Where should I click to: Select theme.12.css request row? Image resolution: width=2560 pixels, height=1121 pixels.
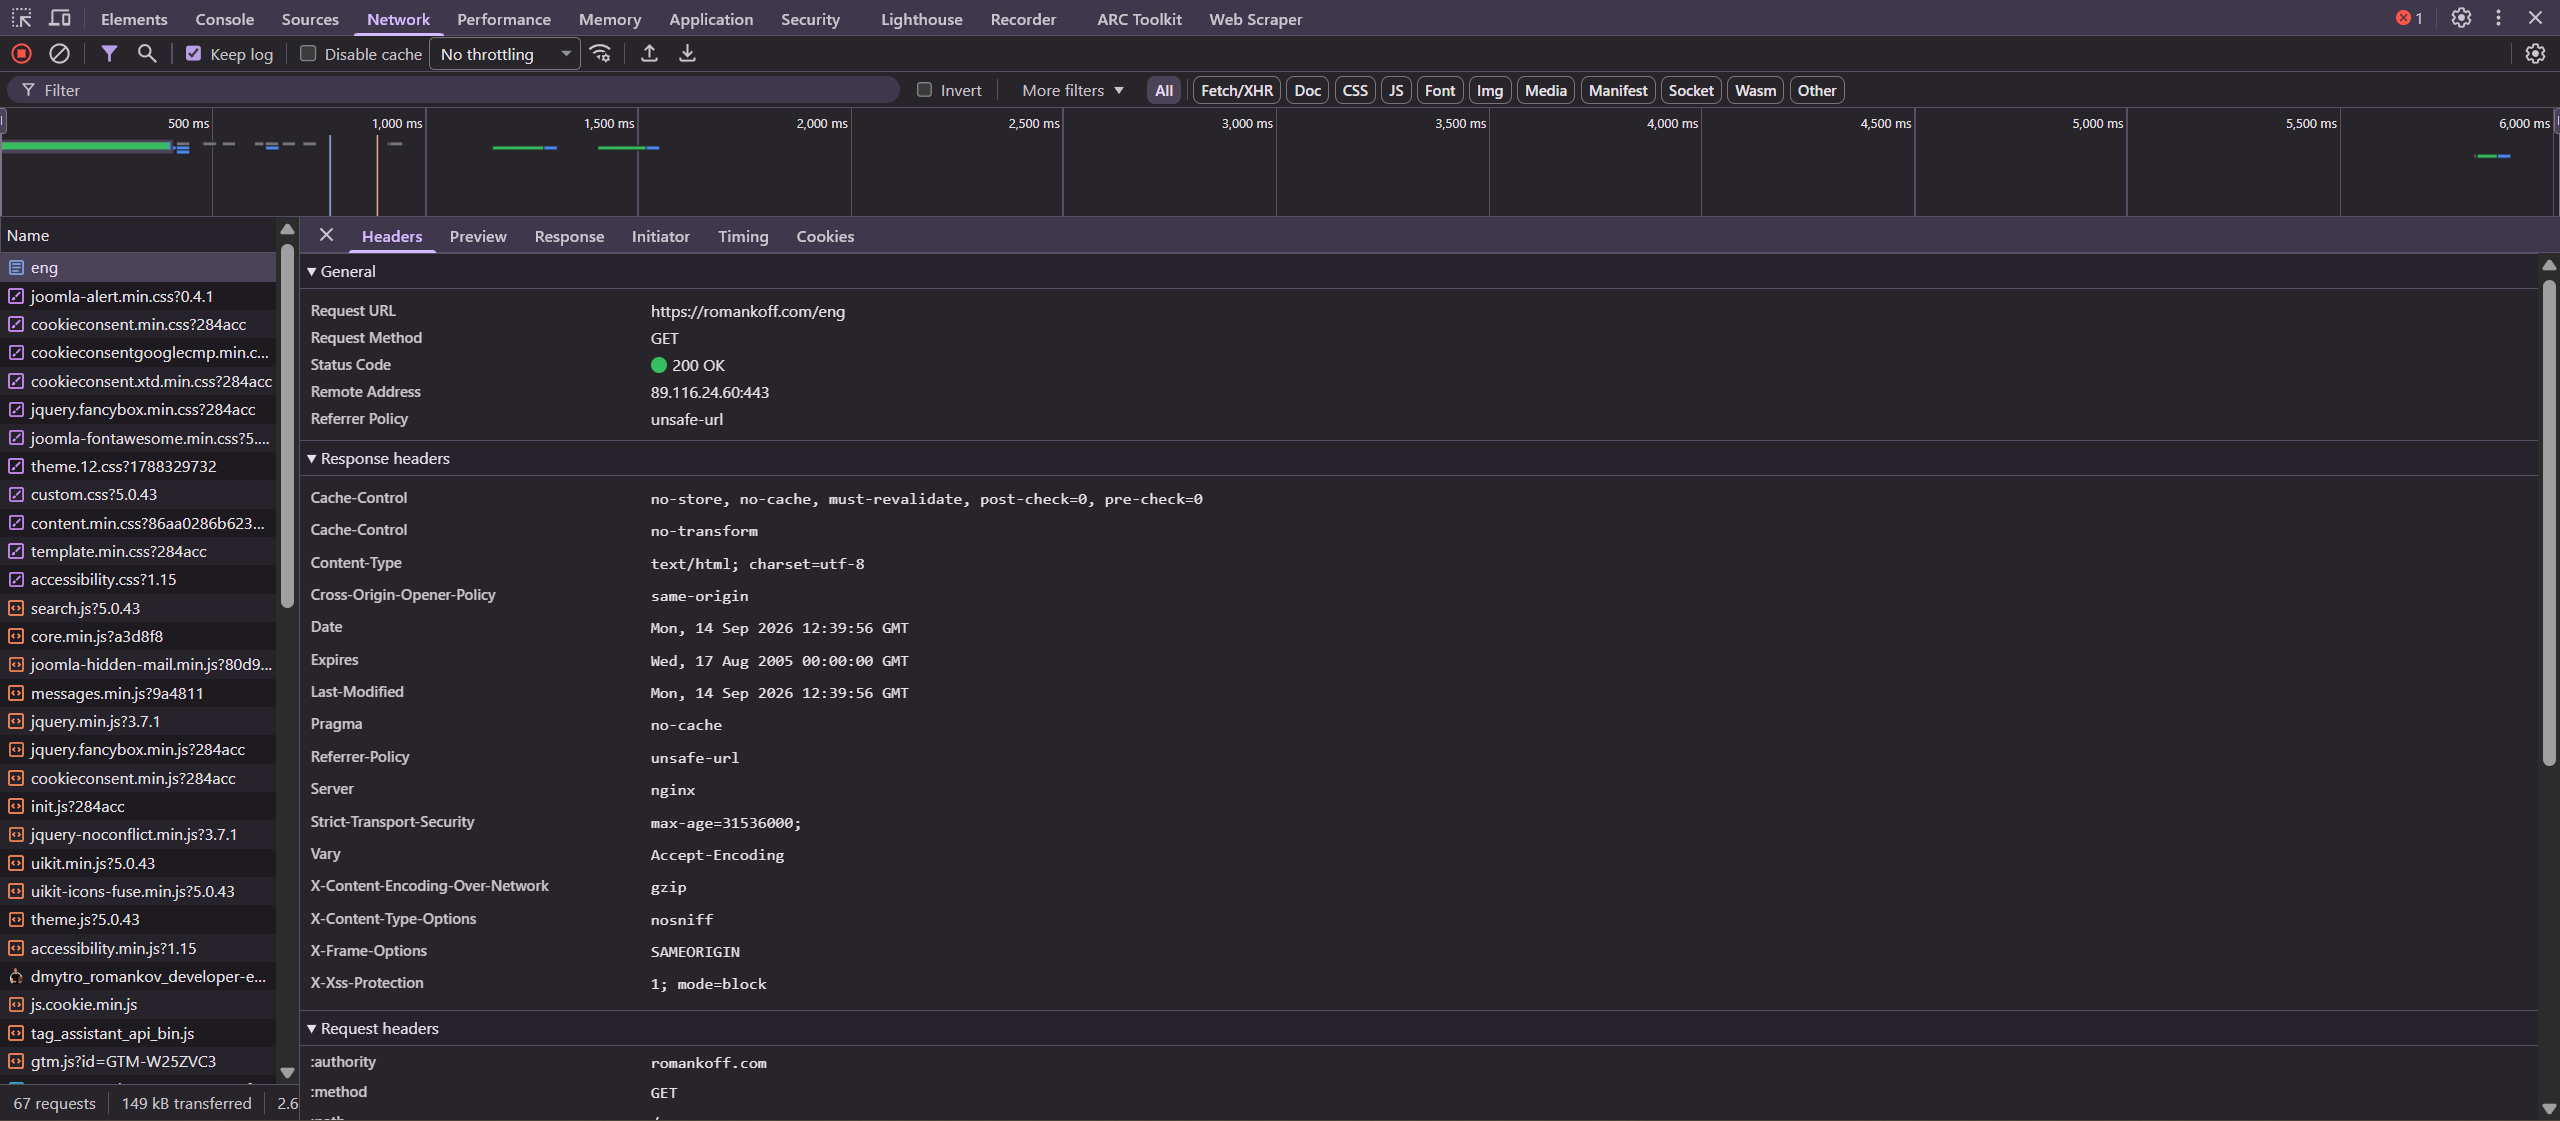click(138, 466)
